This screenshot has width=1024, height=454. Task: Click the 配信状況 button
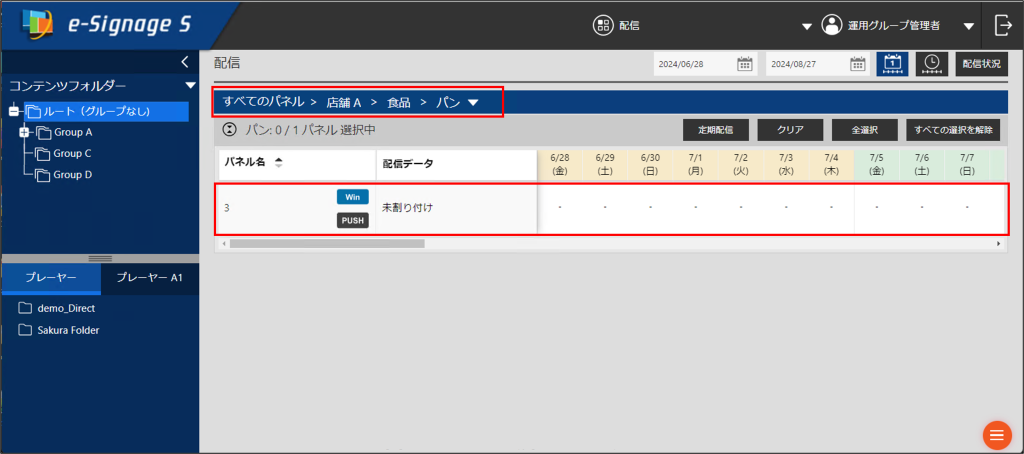pos(982,64)
